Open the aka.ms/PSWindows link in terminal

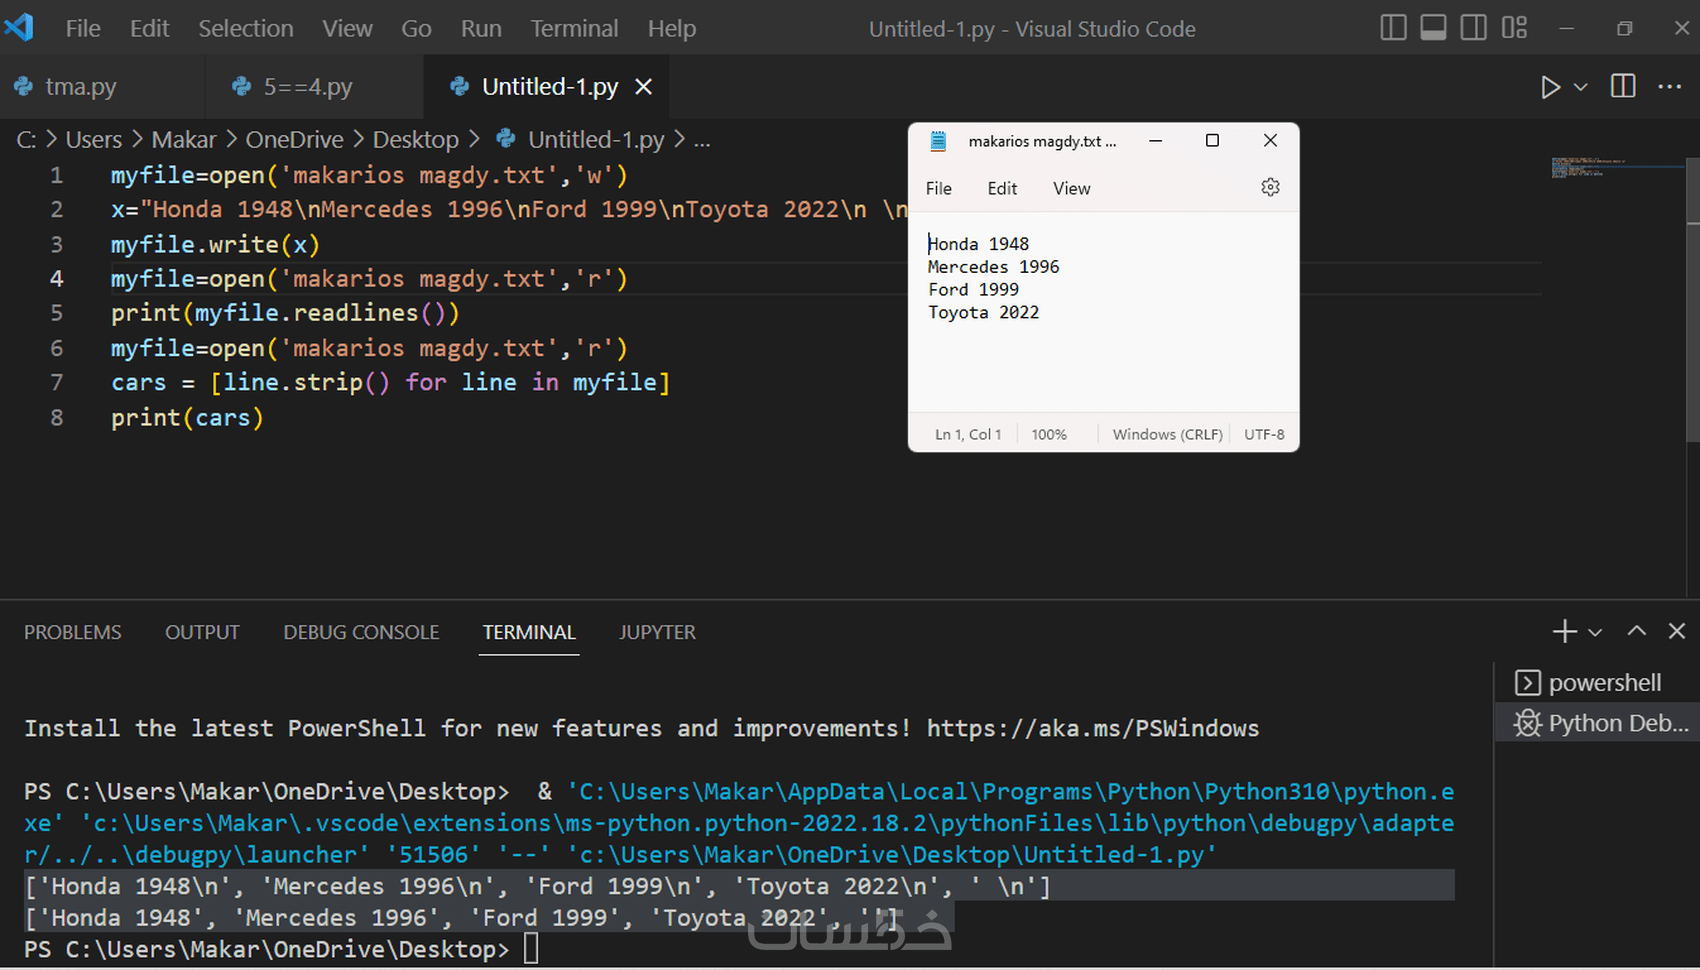[1093, 728]
